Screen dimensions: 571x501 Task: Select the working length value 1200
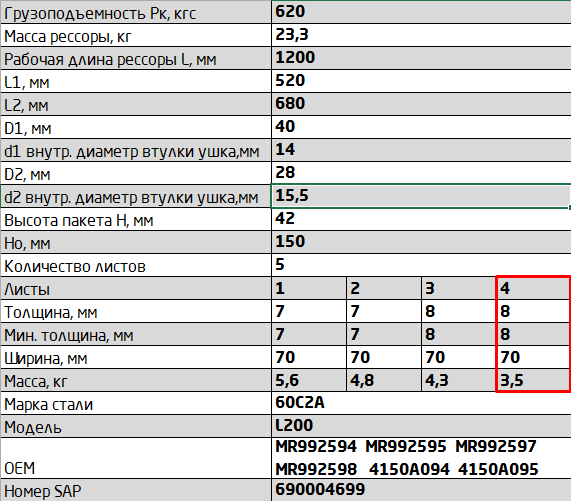click(421, 58)
